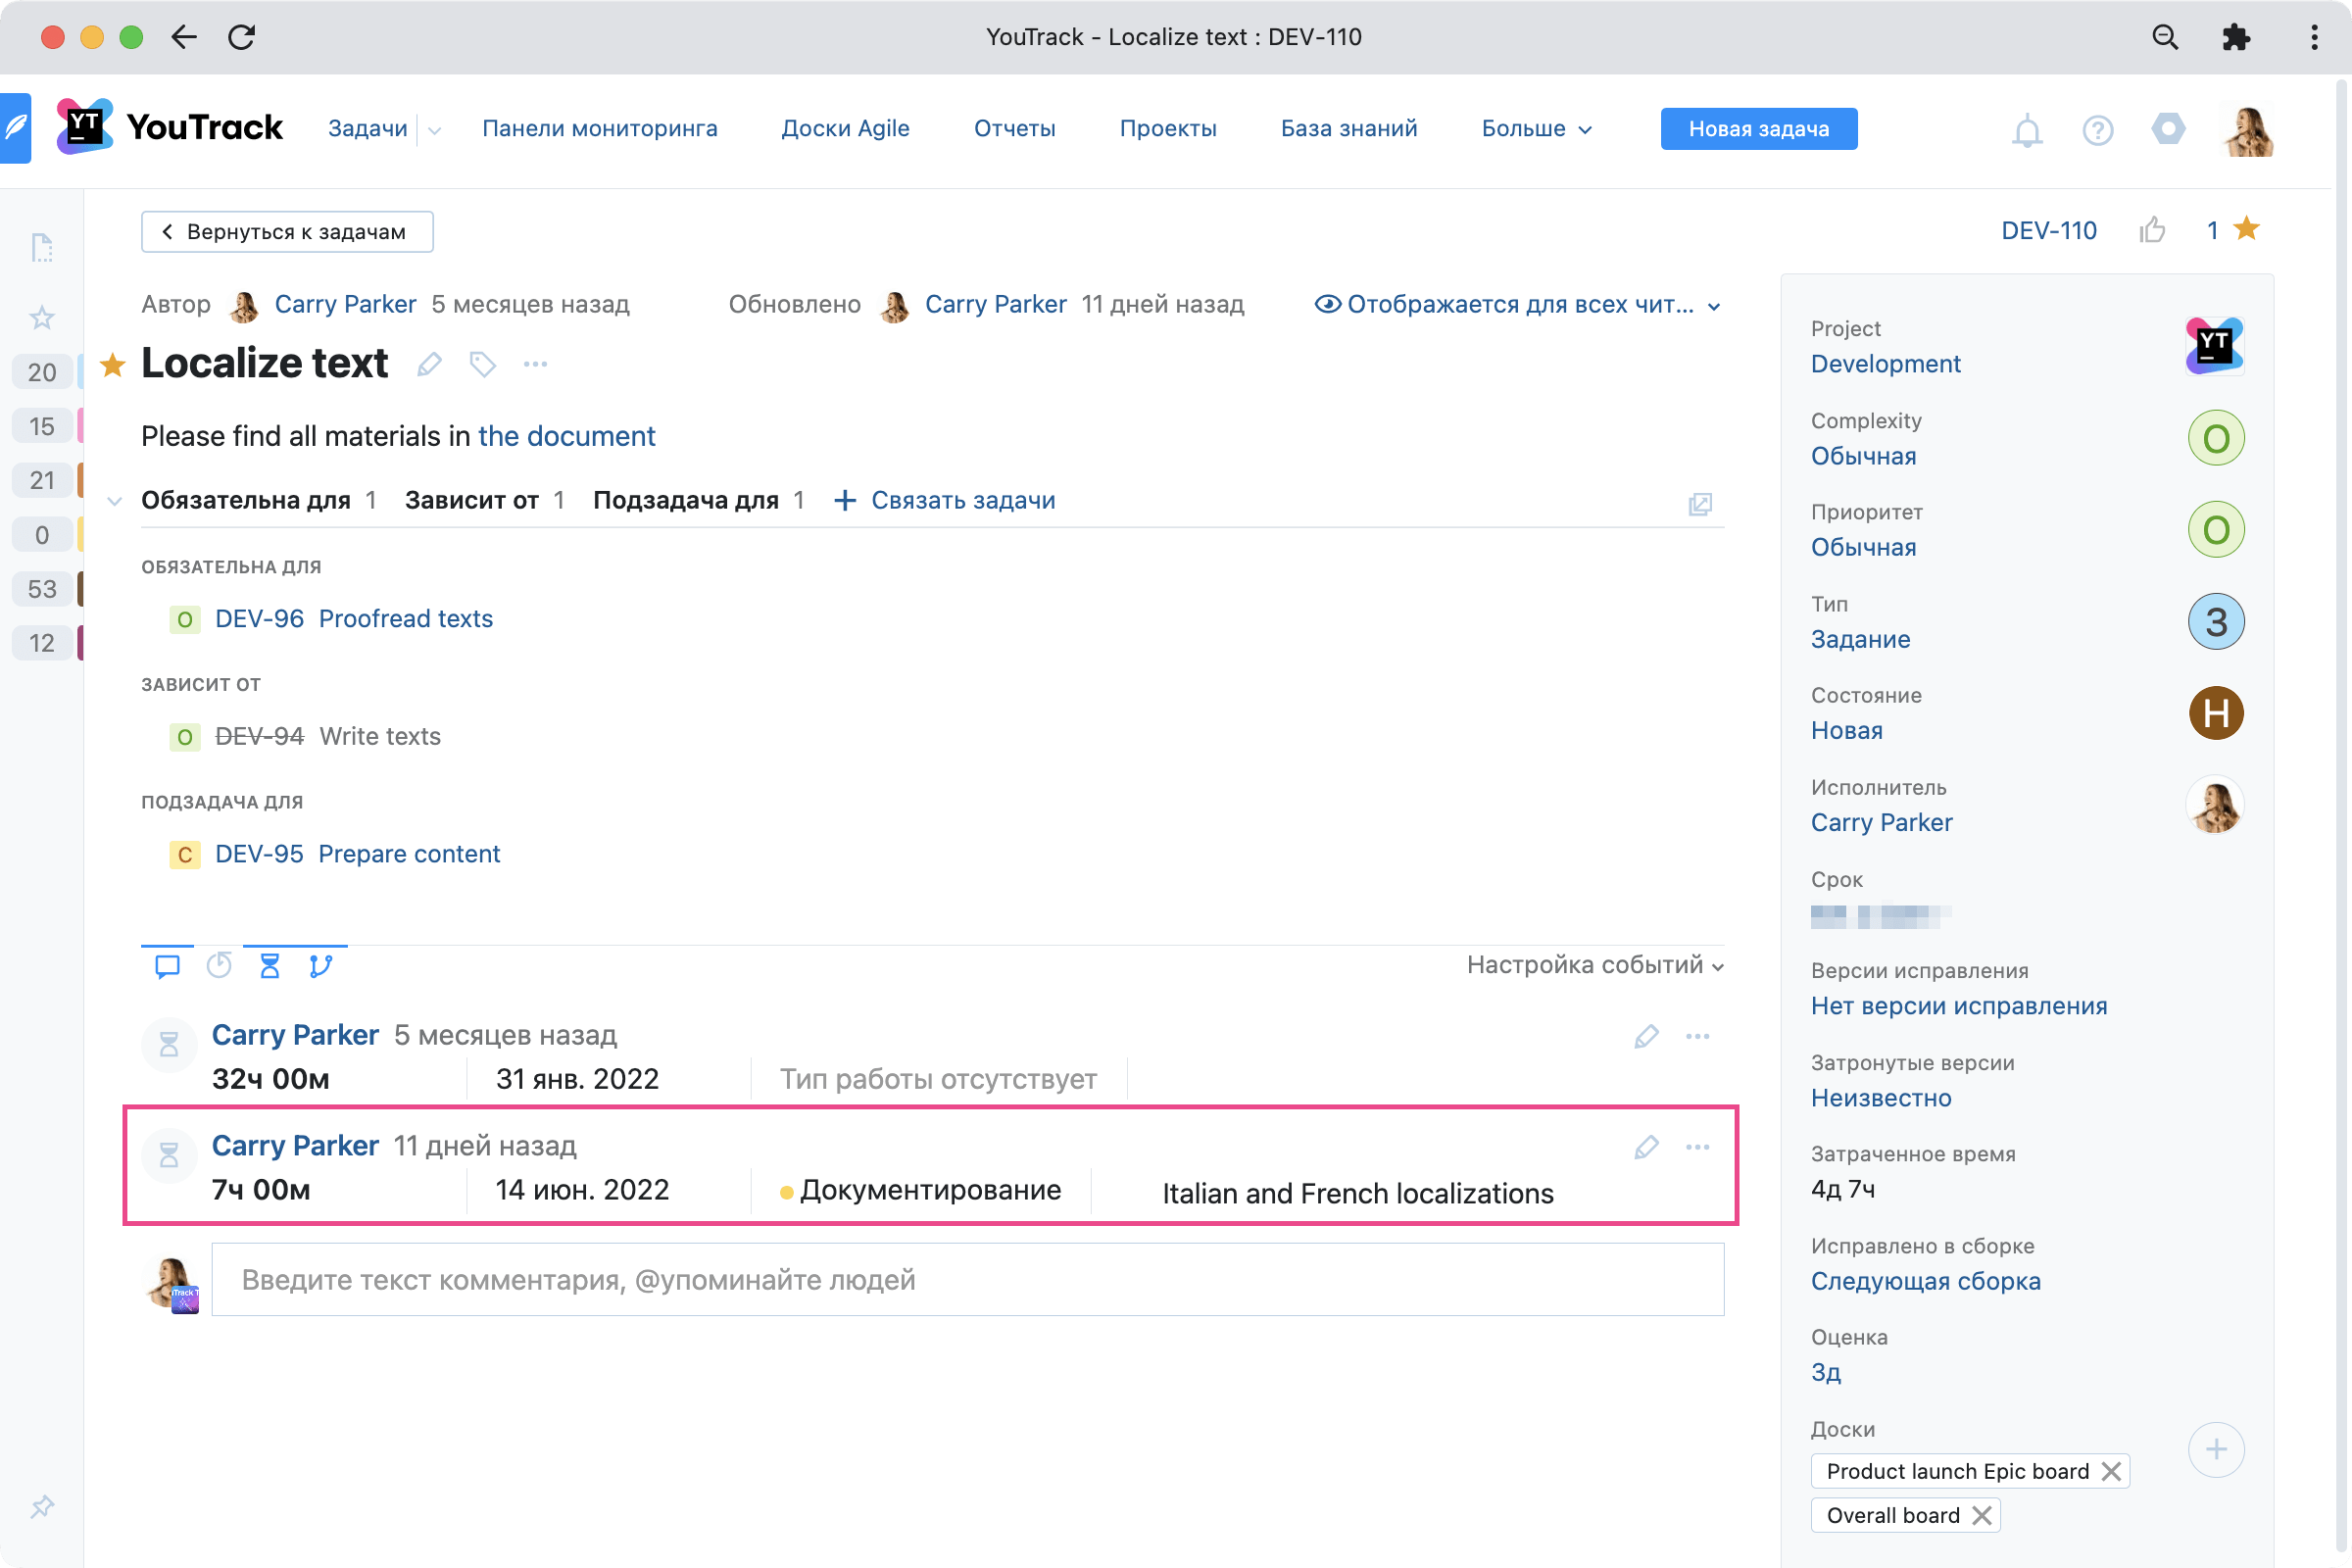This screenshot has width=2352, height=1568.
Task: Open the help question mark icon
Action: coord(2097,130)
